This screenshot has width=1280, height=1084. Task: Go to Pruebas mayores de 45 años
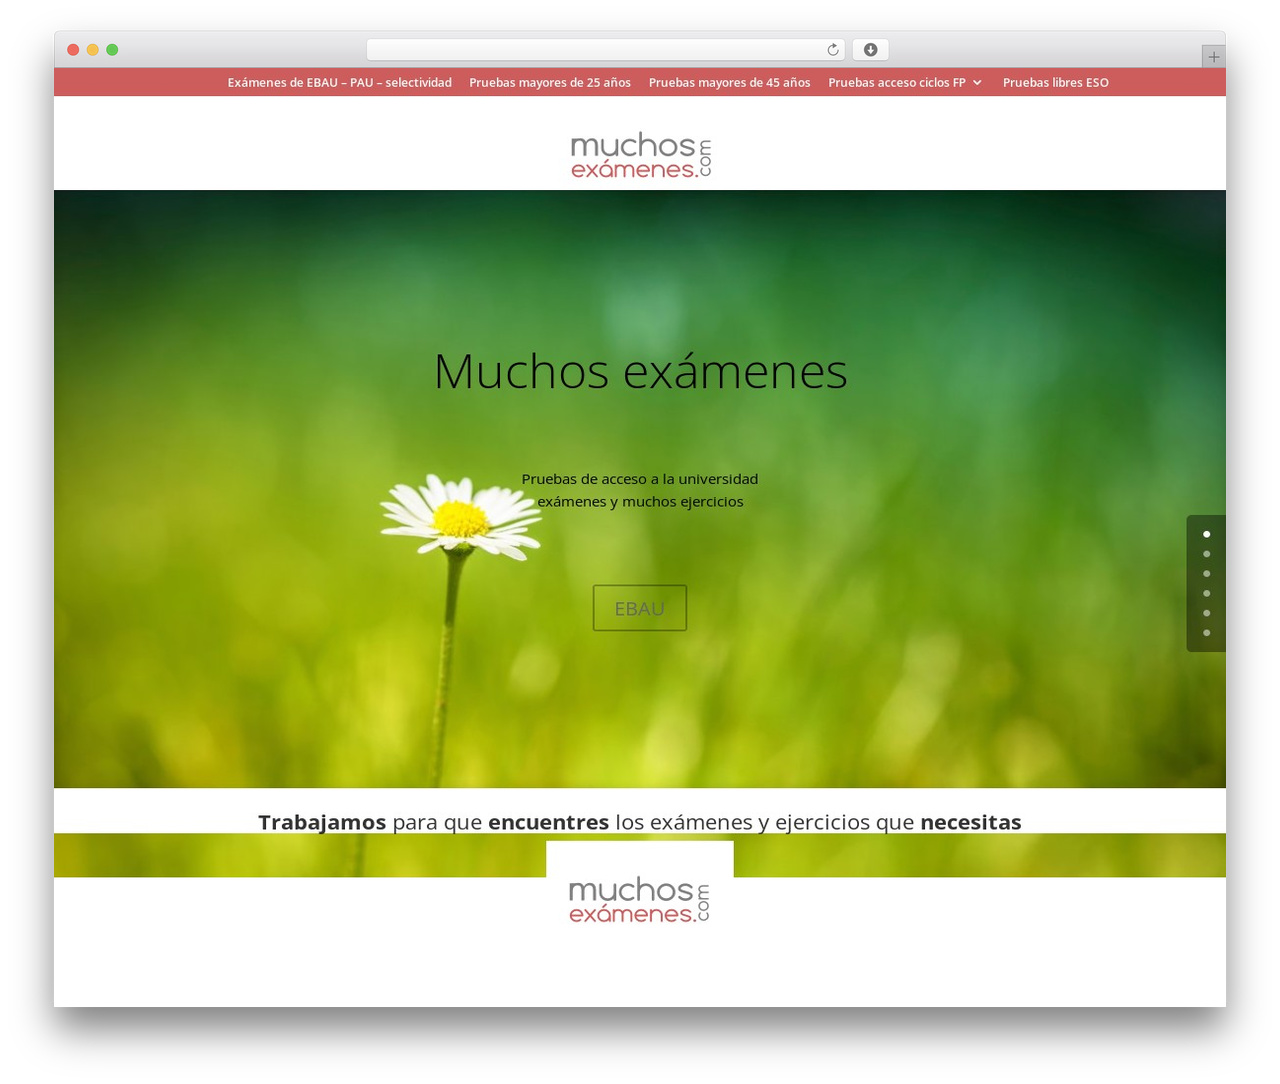point(730,83)
